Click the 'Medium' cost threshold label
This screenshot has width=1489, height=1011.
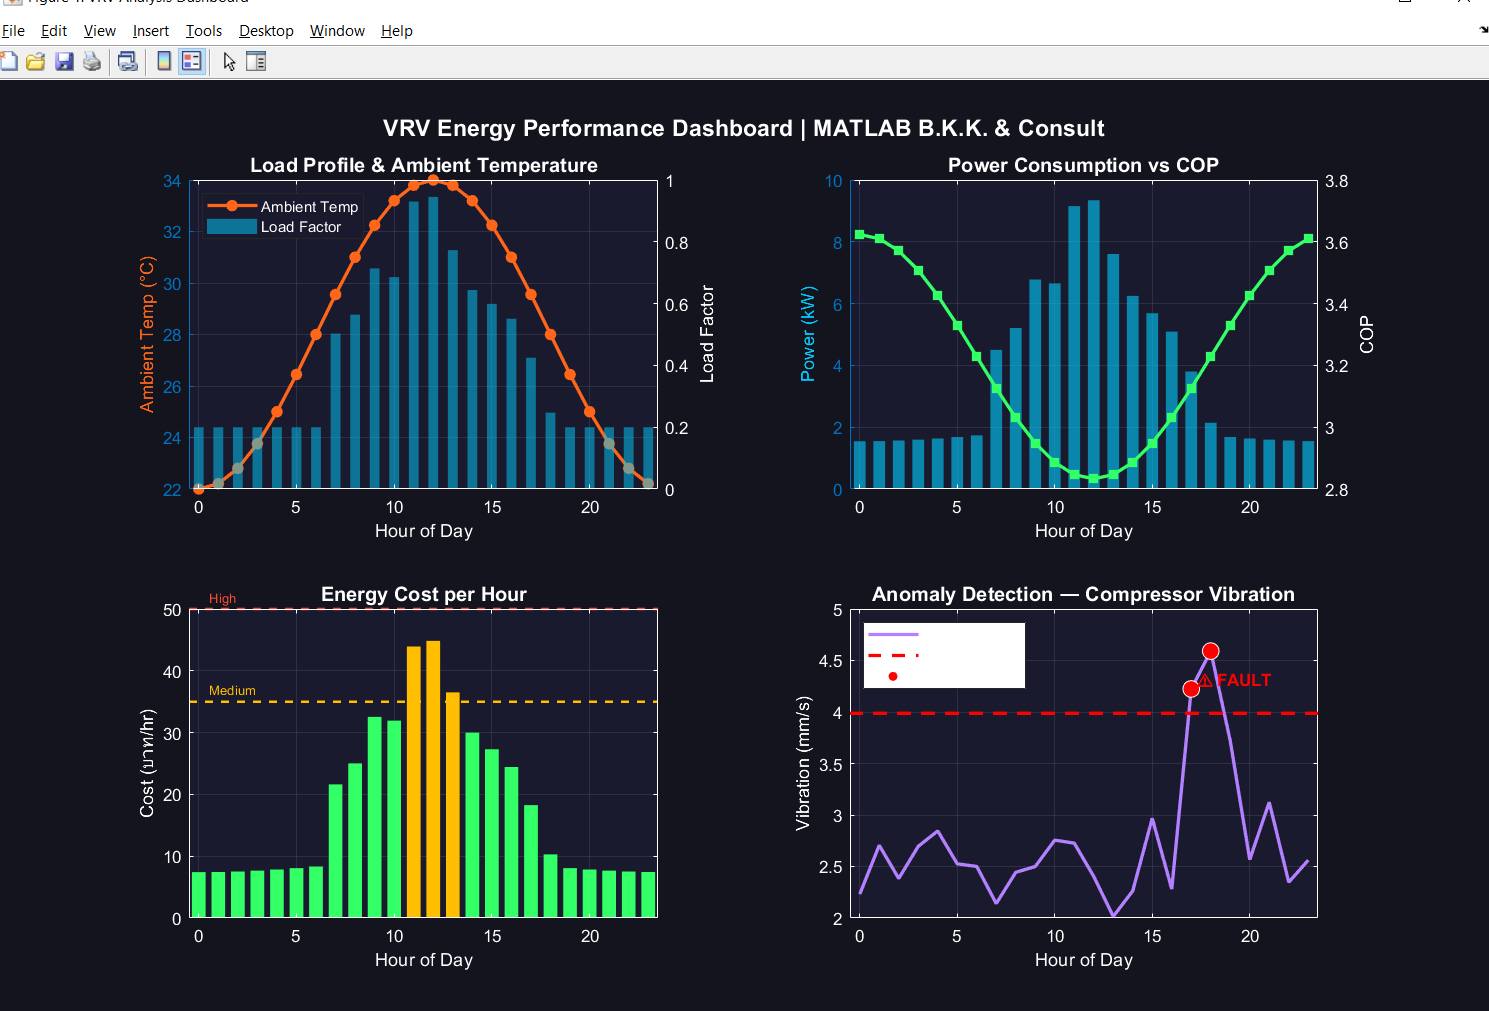tap(232, 691)
